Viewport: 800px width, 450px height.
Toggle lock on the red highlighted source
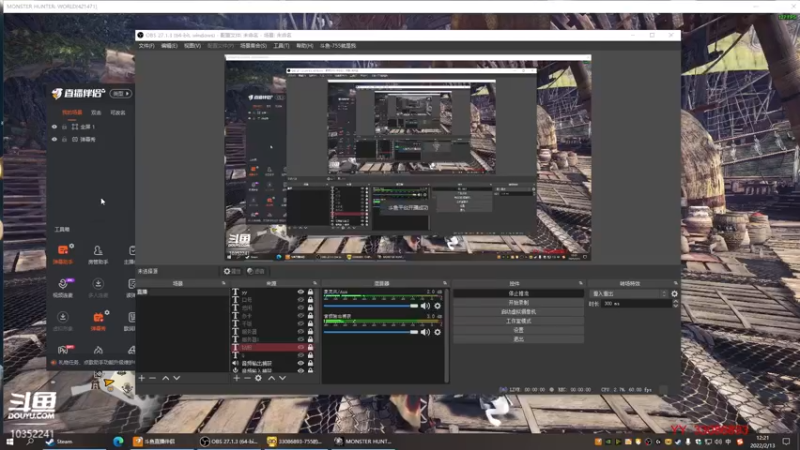pyautogui.click(x=310, y=347)
